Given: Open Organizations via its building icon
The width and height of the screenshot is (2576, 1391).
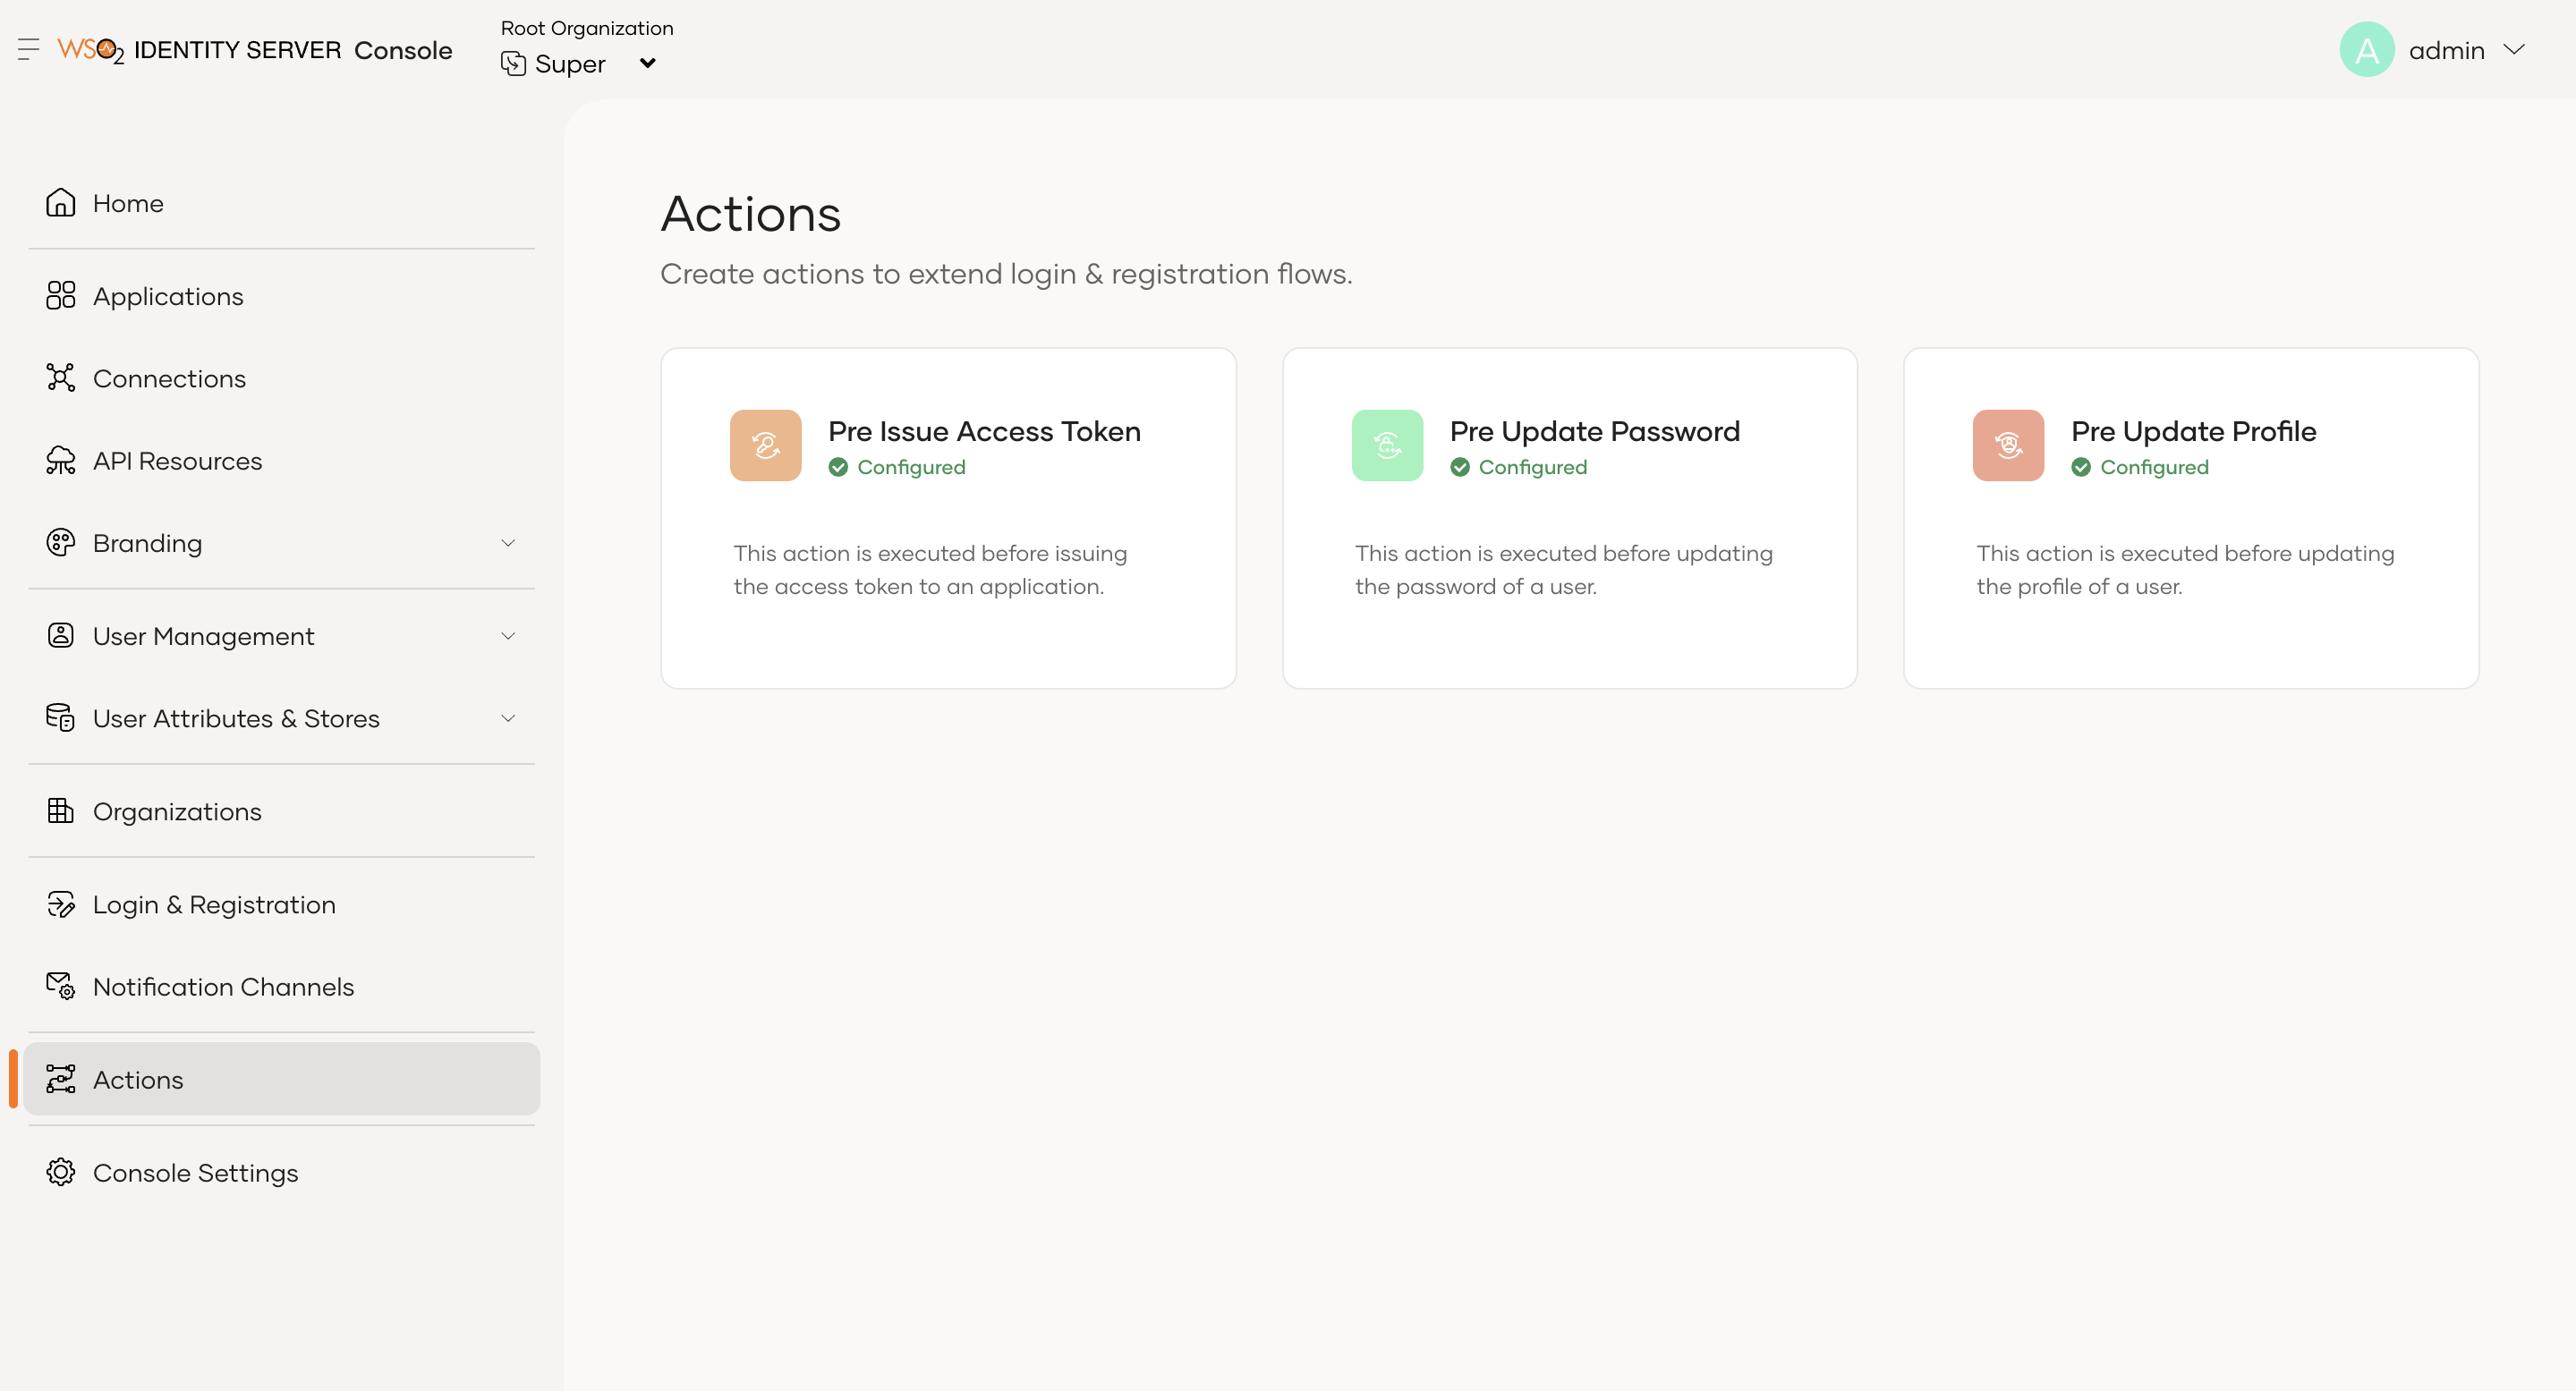Looking at the screenshot, I should pyautogui.click(x=61, y=811).
